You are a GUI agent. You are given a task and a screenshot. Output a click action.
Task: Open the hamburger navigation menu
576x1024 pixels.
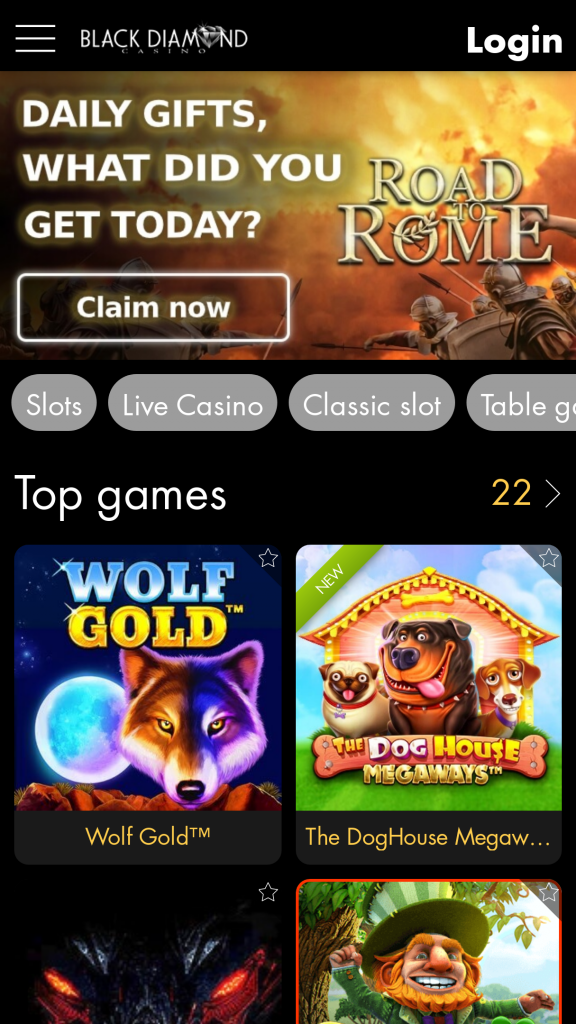click(x=35, y=38)
